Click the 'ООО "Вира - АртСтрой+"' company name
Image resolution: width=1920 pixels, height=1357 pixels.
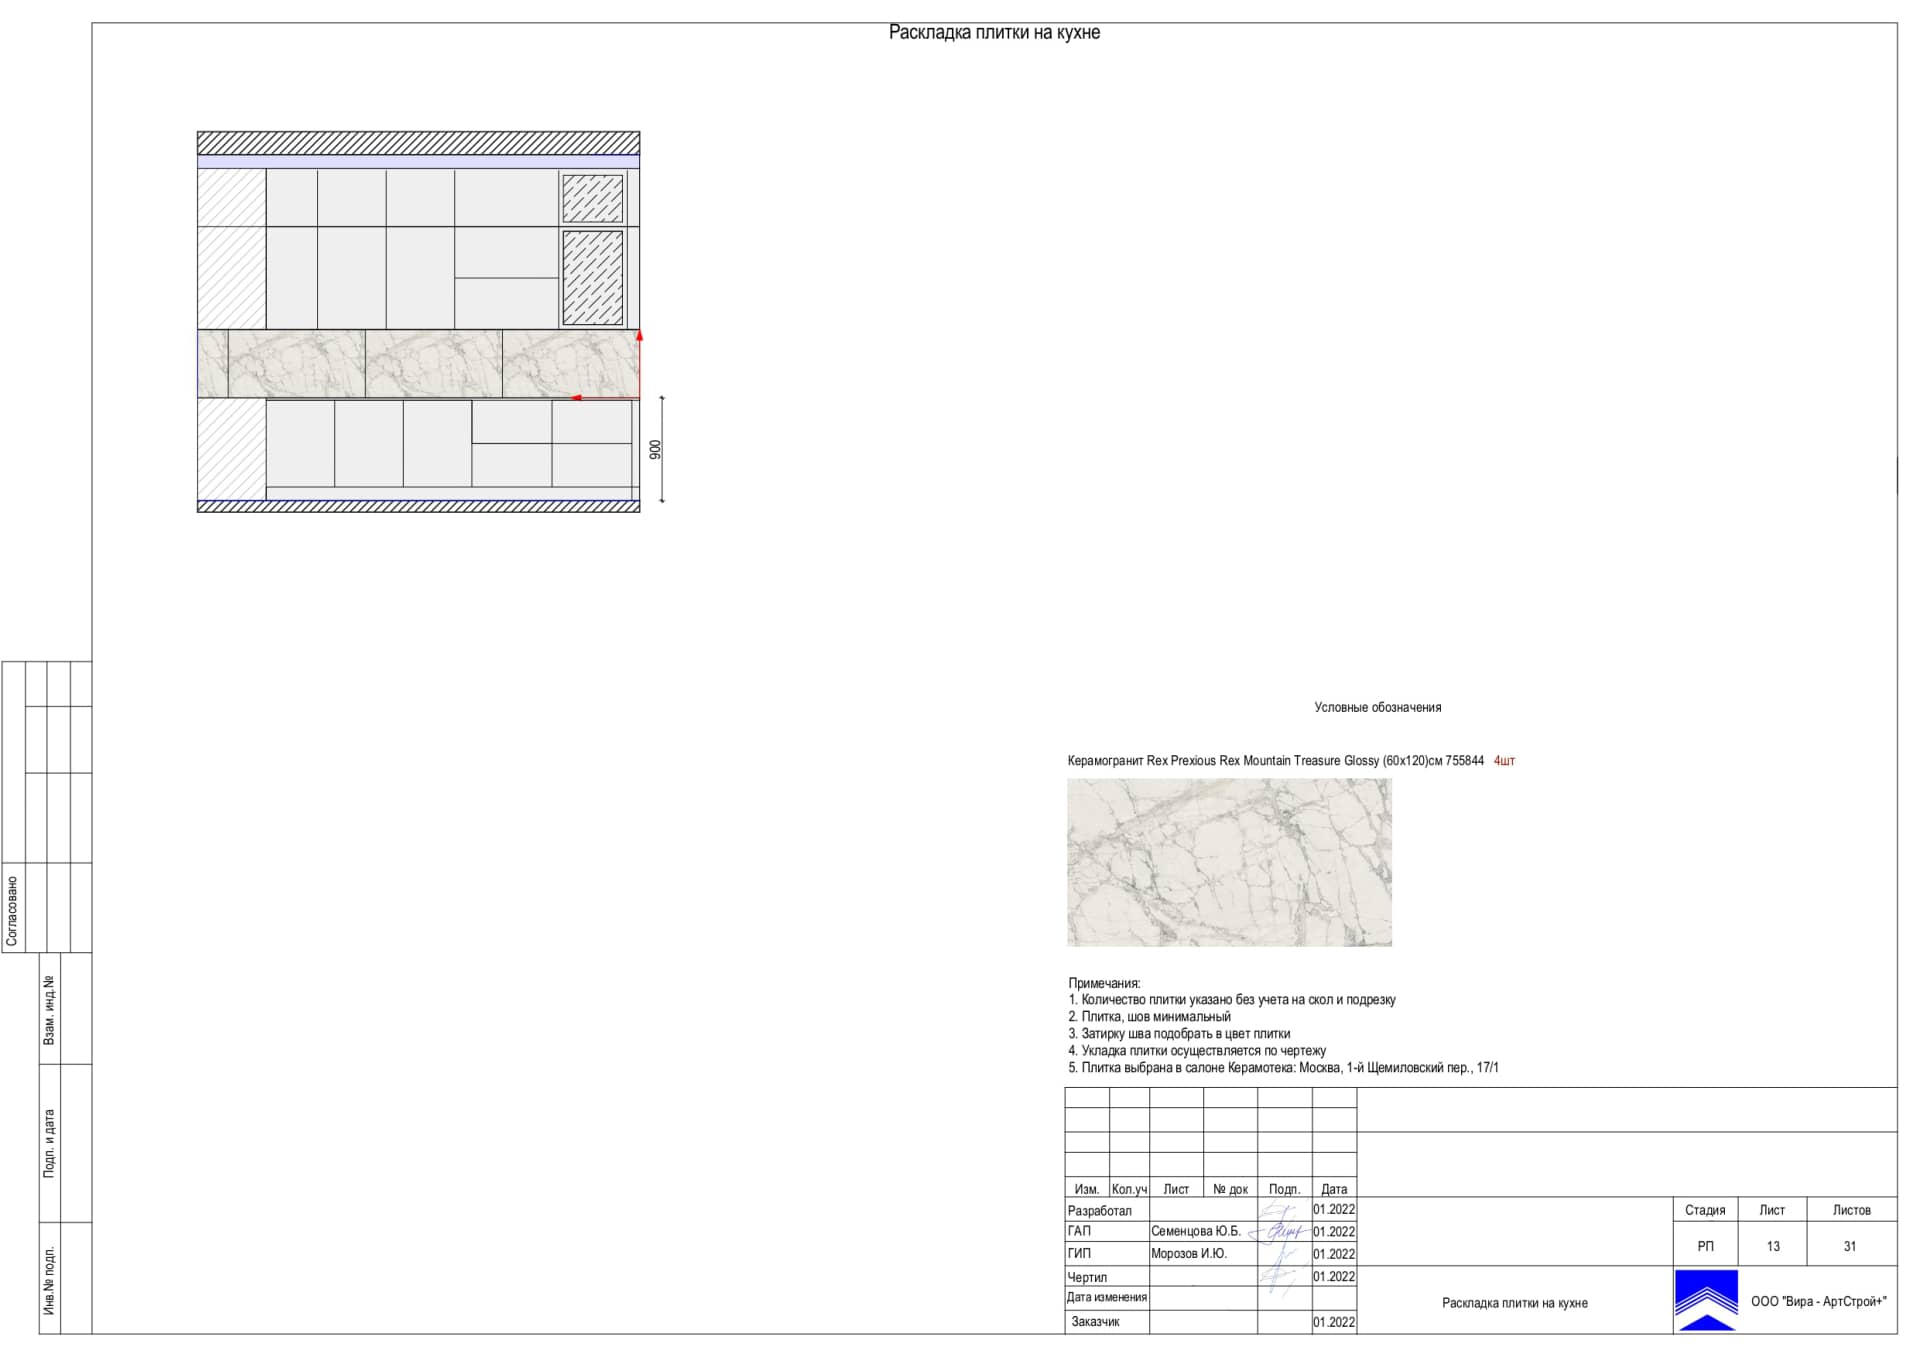1818,1301
